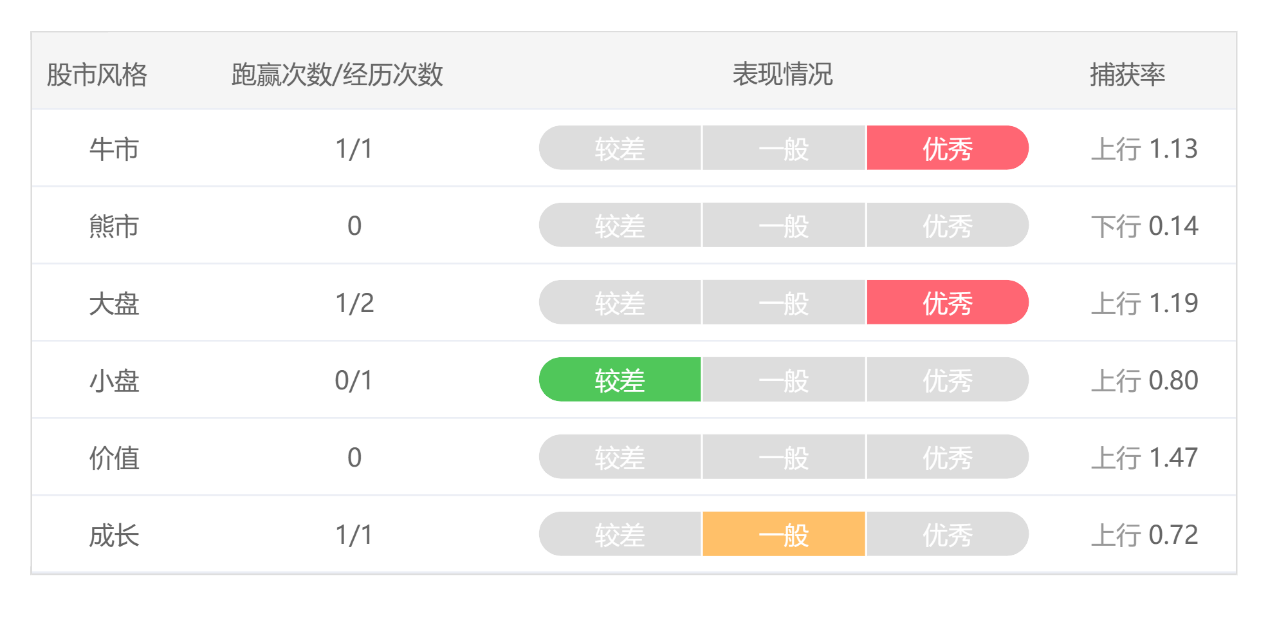1268x643 pixels.
Task: Click the 大盘 style label
Action: [114, 303]
